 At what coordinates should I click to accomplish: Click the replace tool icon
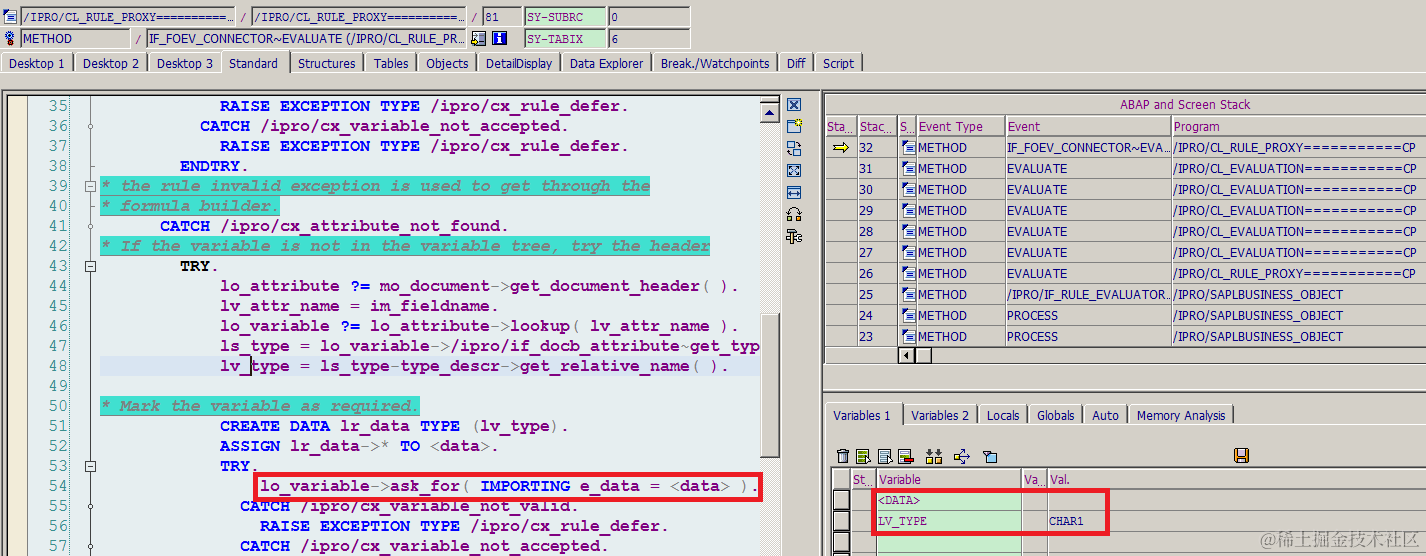tap(794, 148)
